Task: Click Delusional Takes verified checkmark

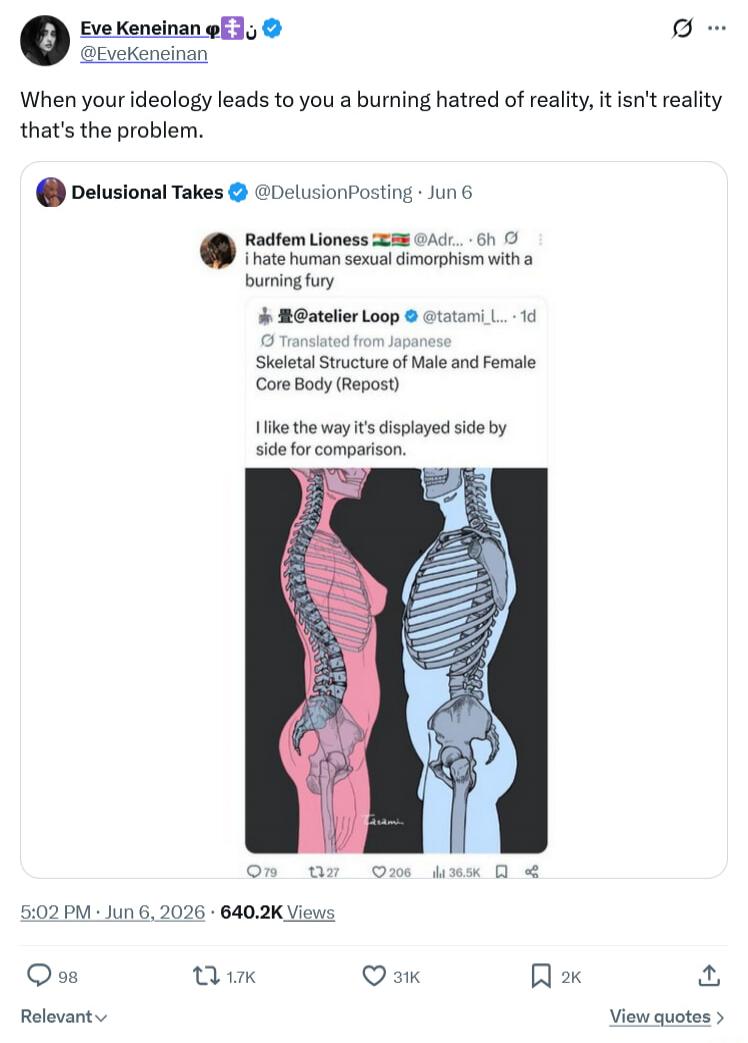Action: (237, 192)
